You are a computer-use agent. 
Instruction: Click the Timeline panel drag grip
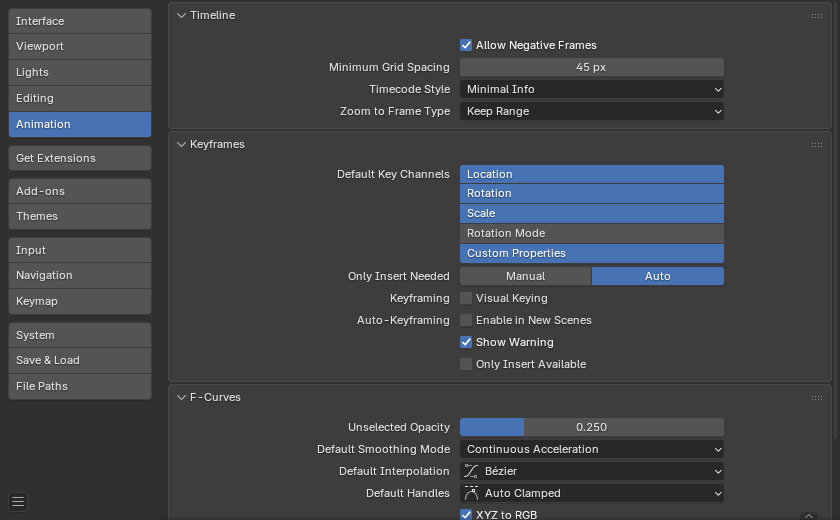click(816, 16)
